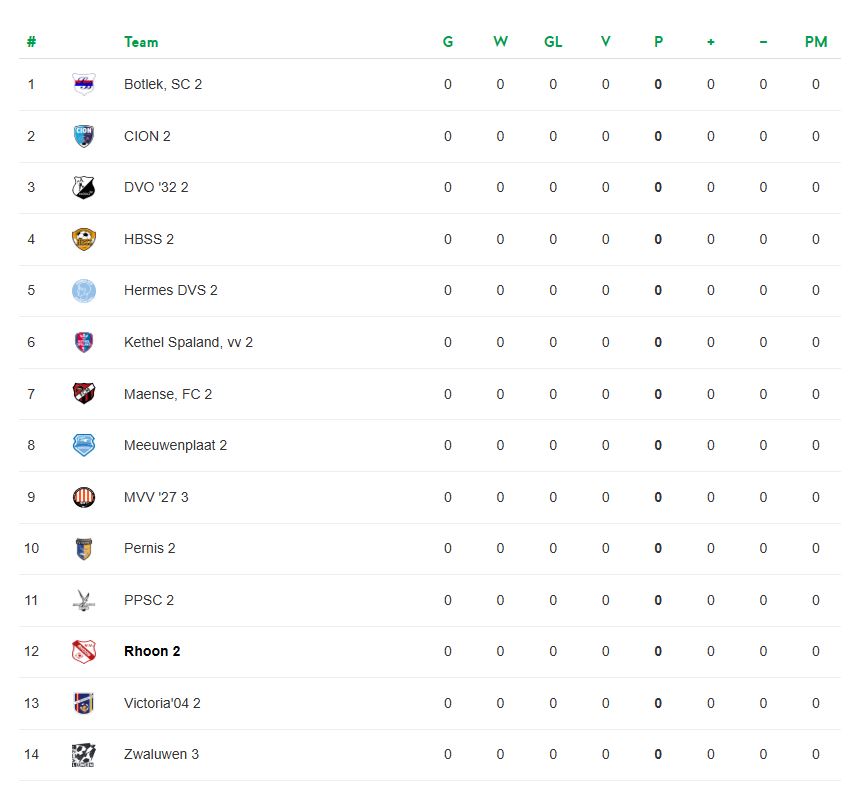The height and width of the screenshot is (793, 862).
Task: Click the Maense FC 2 logo
Action: pyautogui.click(x=84, y=394)
